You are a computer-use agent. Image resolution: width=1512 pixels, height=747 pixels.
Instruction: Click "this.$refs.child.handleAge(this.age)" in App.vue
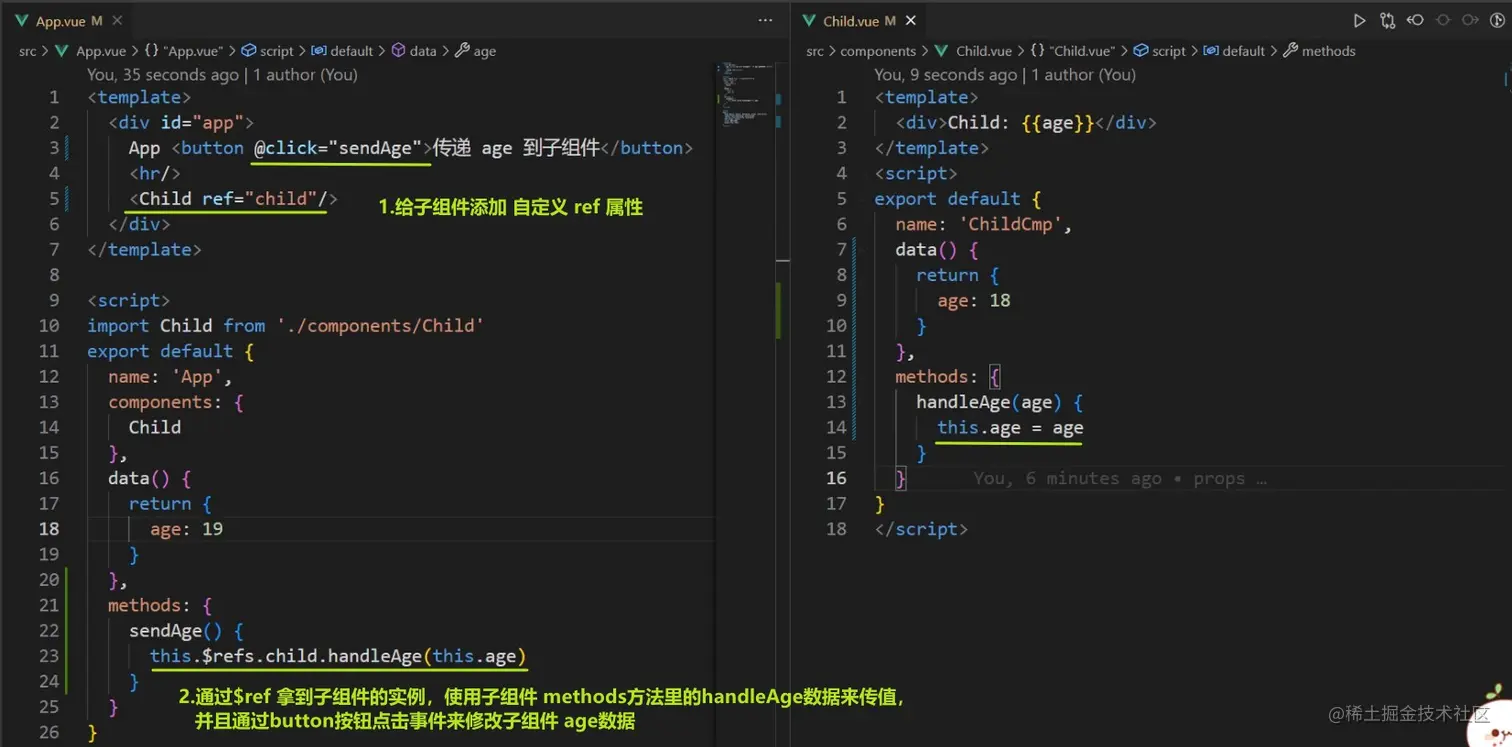(x=338, y=656)
